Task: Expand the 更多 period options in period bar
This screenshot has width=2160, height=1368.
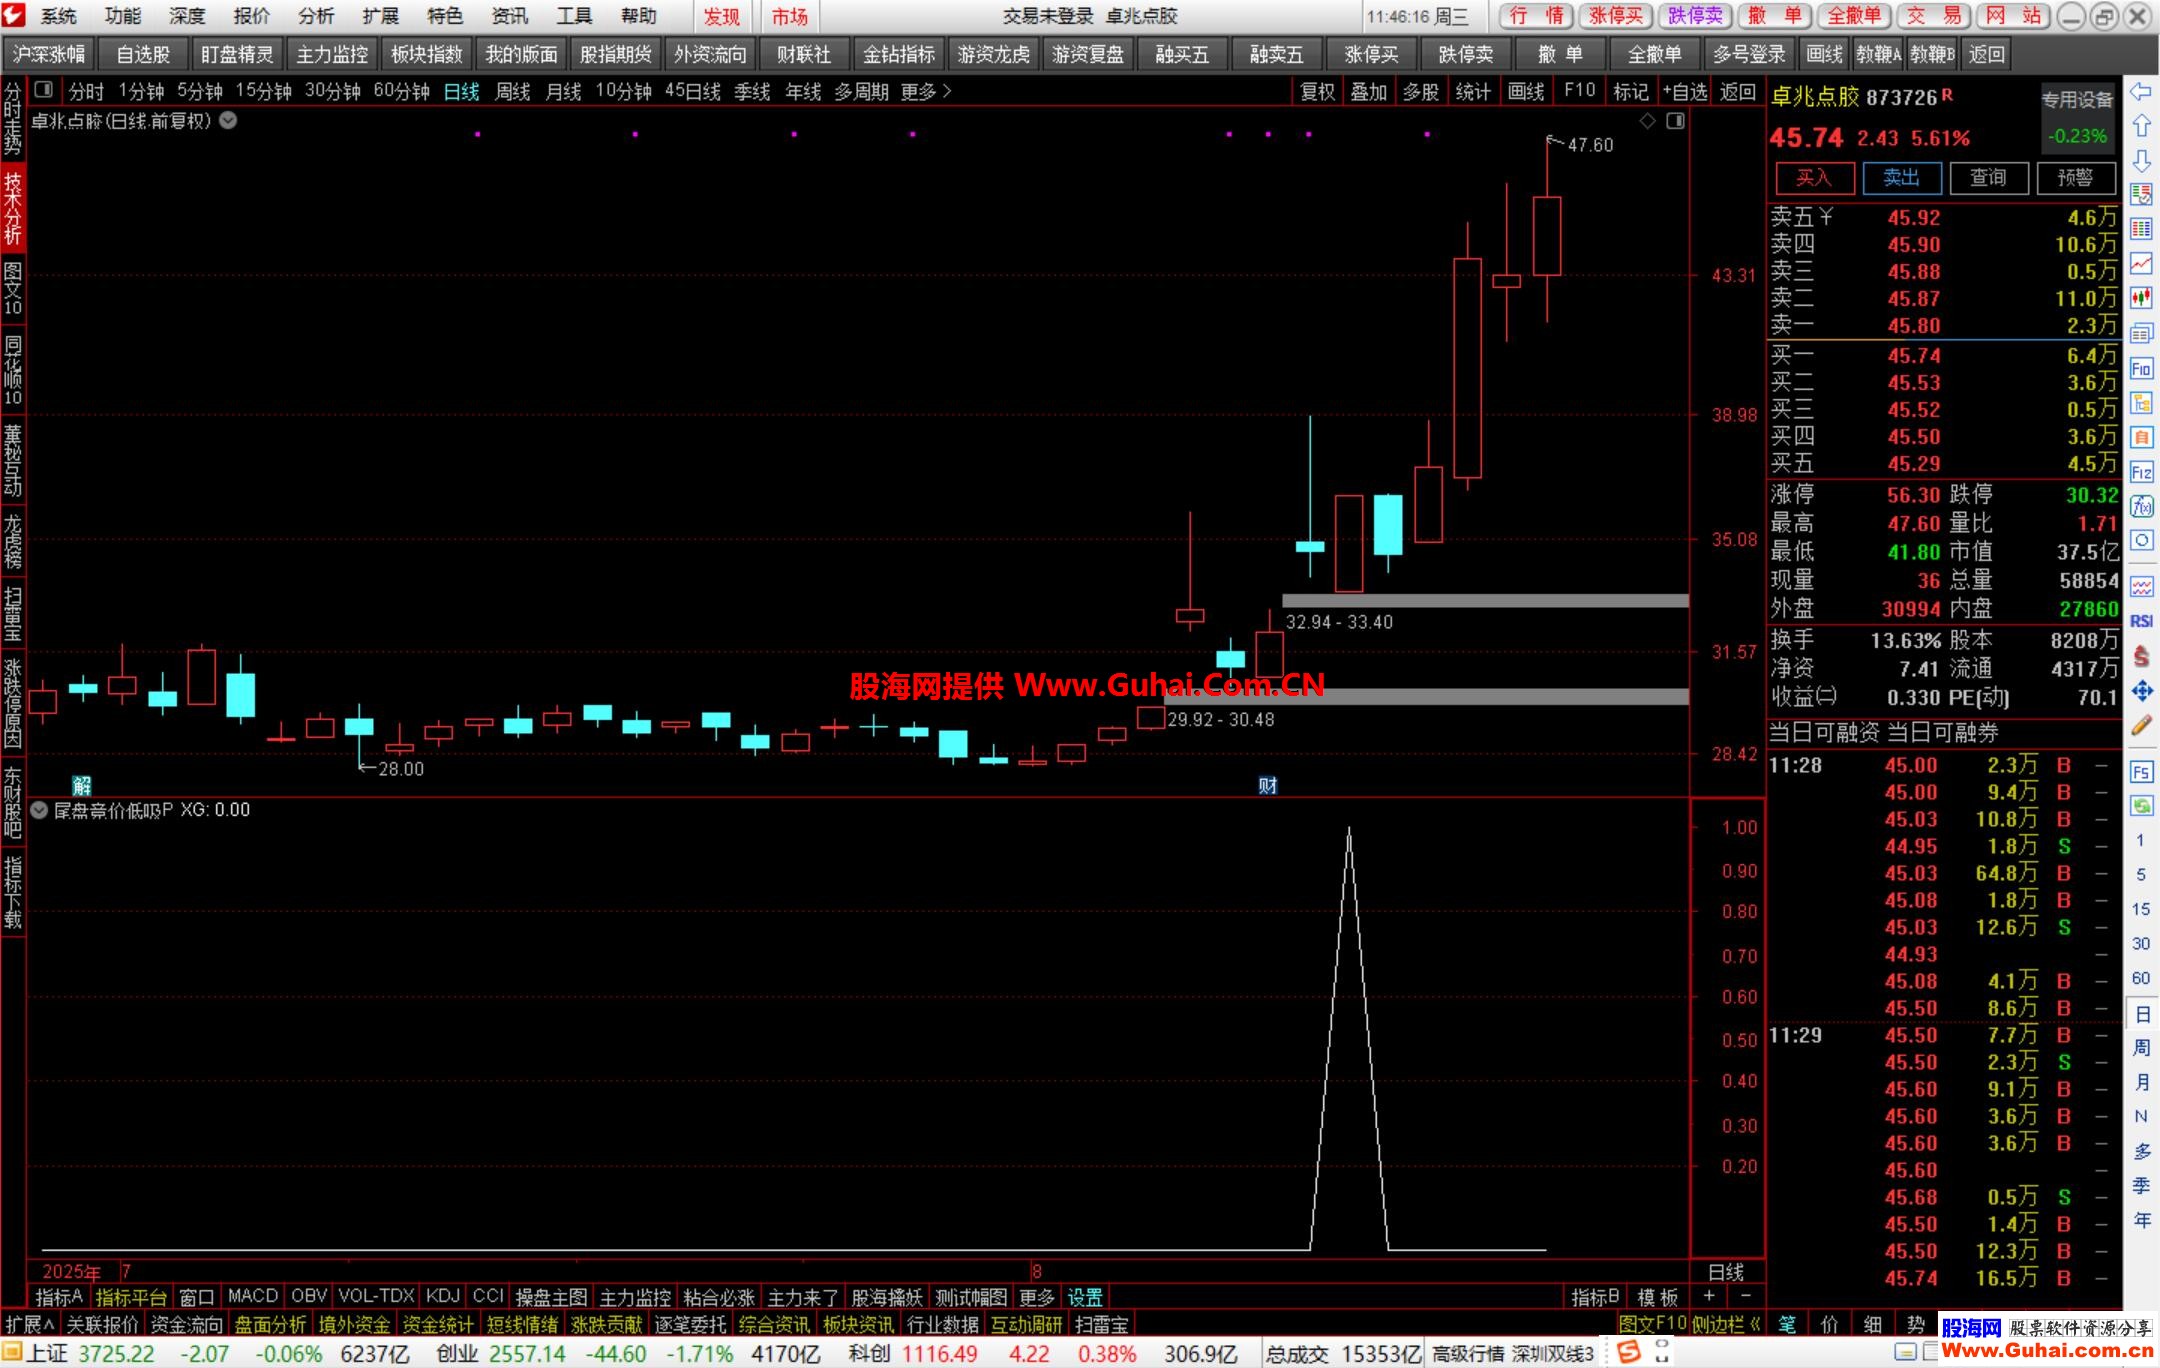Action: coord(925,92)
